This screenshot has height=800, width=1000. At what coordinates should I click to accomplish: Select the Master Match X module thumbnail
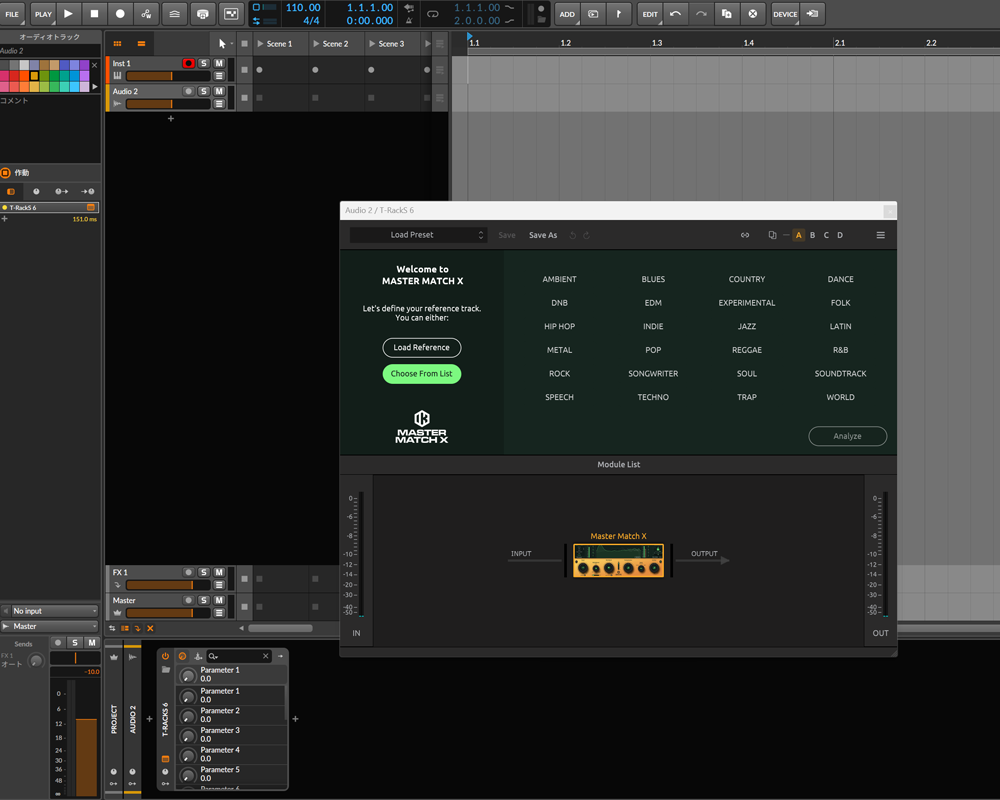click(x=619, y=561)
